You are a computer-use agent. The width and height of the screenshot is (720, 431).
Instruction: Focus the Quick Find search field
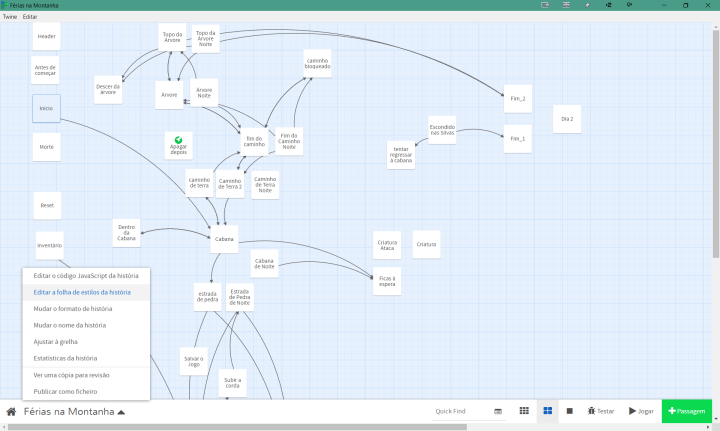coord(458,411)
